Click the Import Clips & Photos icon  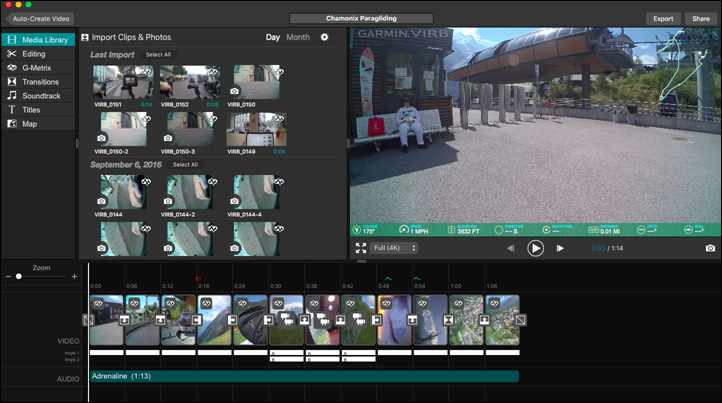85,37
